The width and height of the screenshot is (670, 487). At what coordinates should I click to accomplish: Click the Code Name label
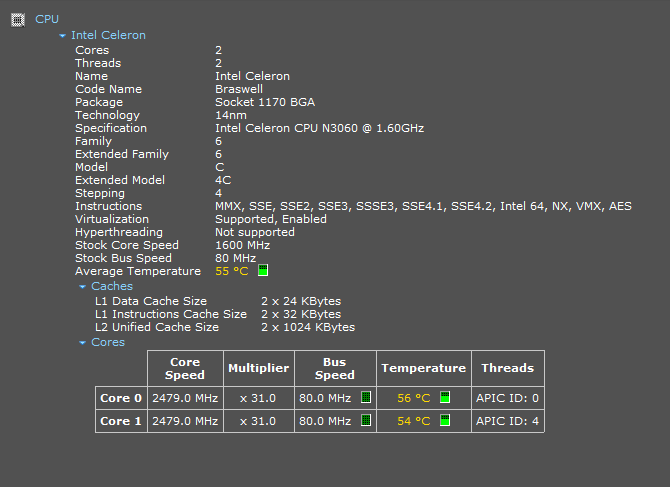tap(109, 89)
